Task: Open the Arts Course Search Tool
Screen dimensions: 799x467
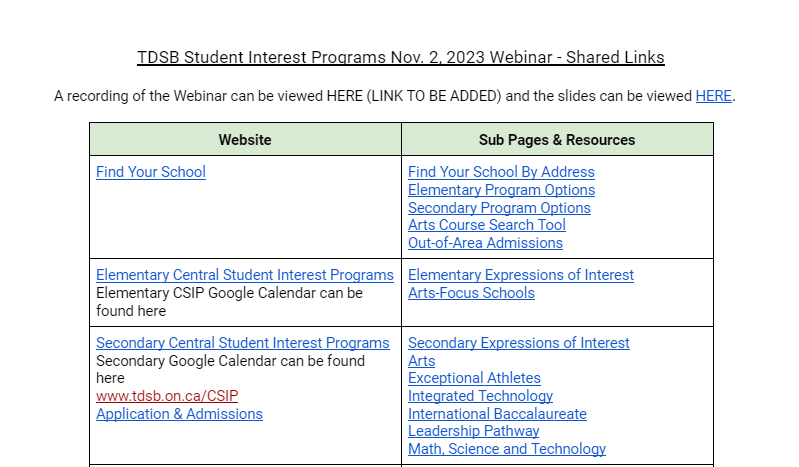Action: (x=486, y=225)
